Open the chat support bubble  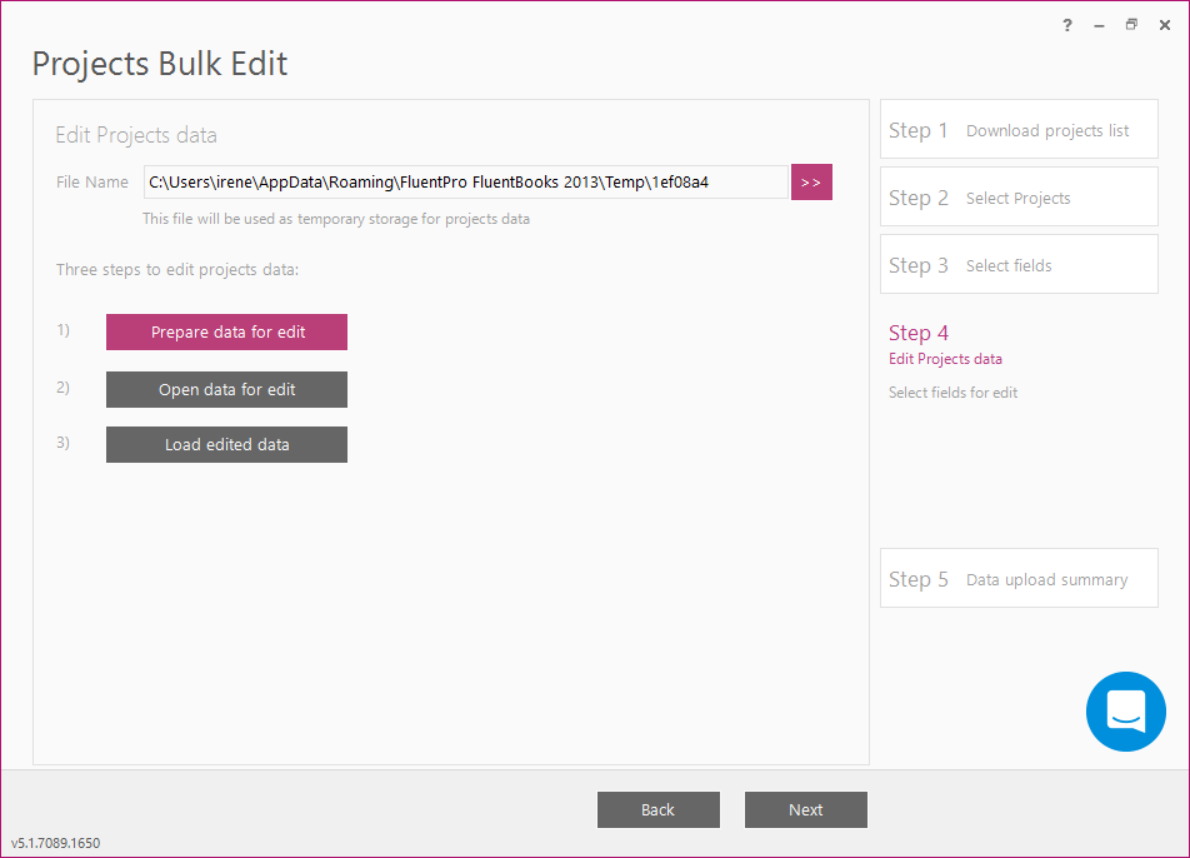pyautogui.click(x=1126, y=711)
